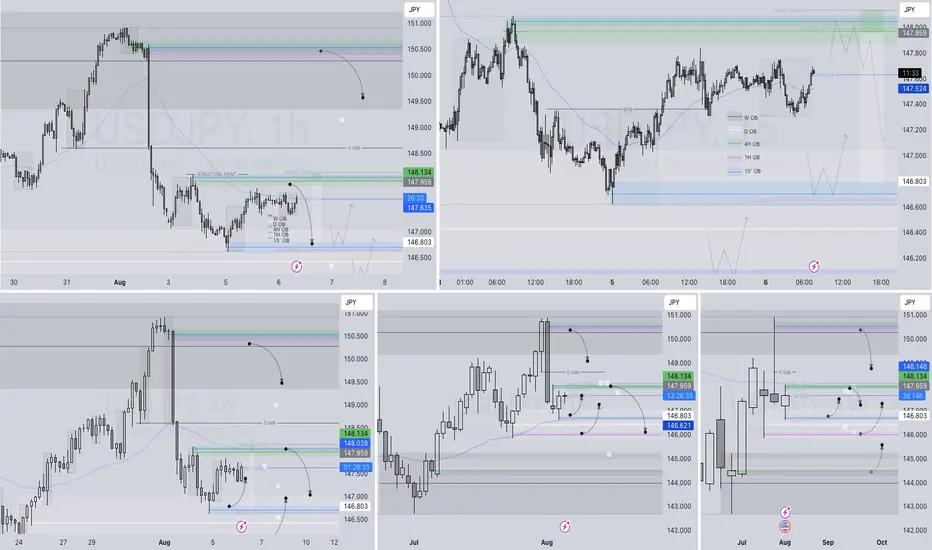Select blue 147.524 price label
The image size is (932, 550).
pyautogui.click(x=914, y=89)
